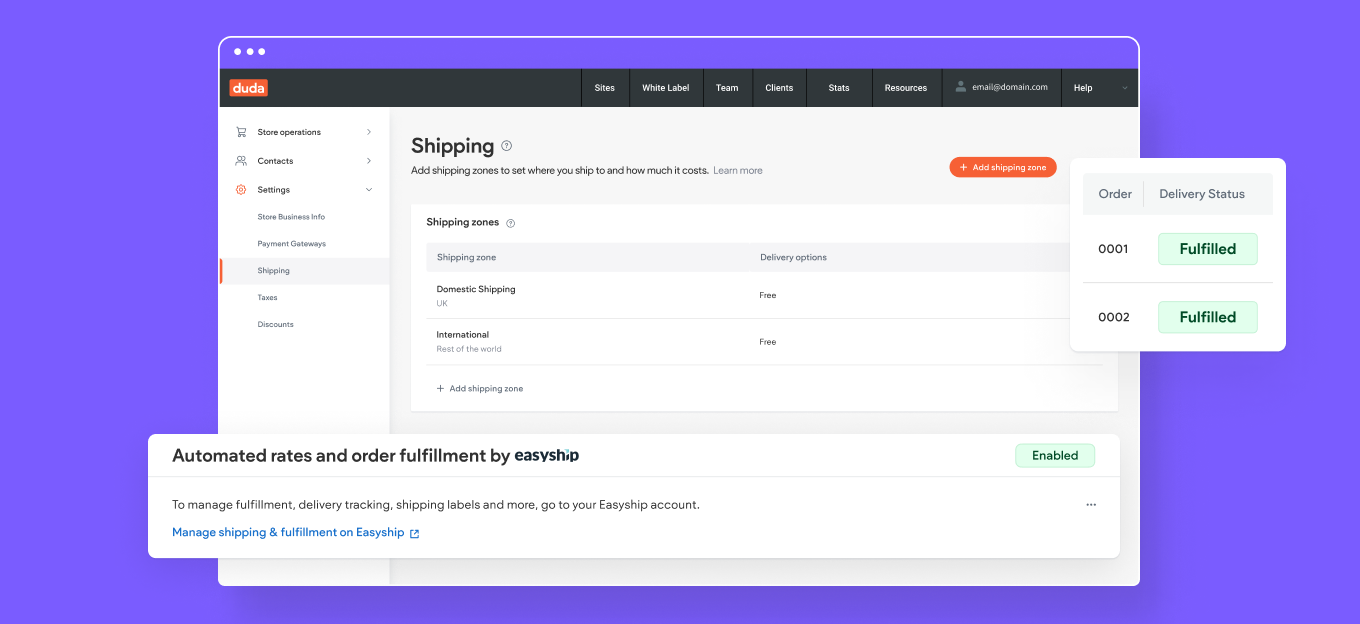Open the Help dropdown arrow
The height and width of the screenshot is (624, 1360).
(x=1124, y=88)
